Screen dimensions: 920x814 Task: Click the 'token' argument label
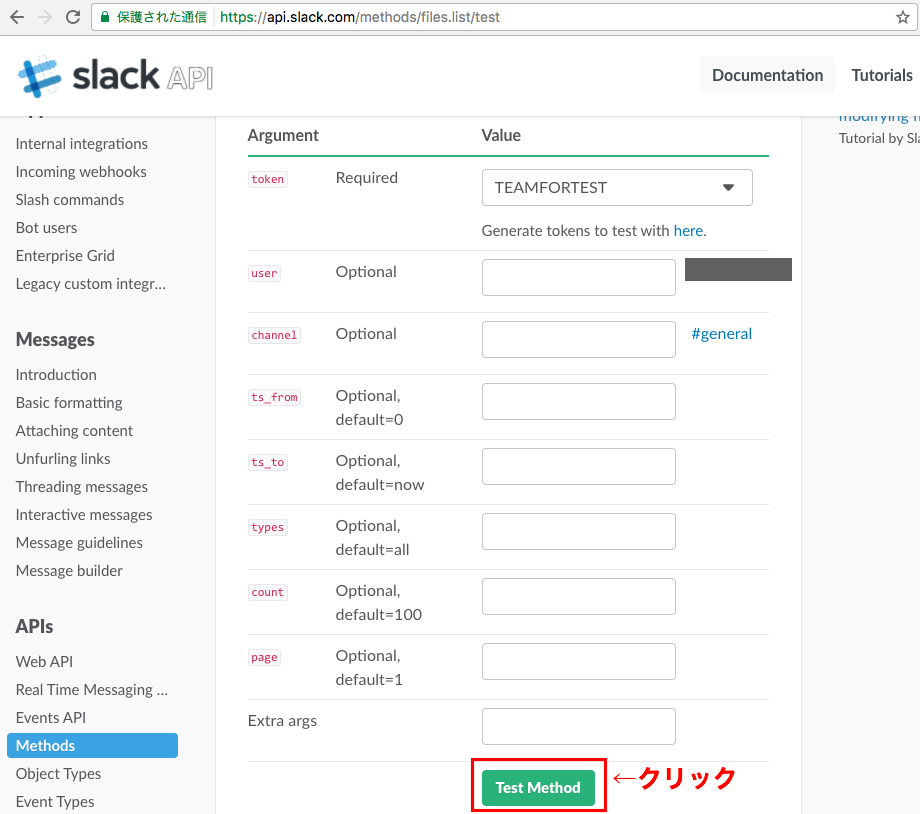pos(268,179)
